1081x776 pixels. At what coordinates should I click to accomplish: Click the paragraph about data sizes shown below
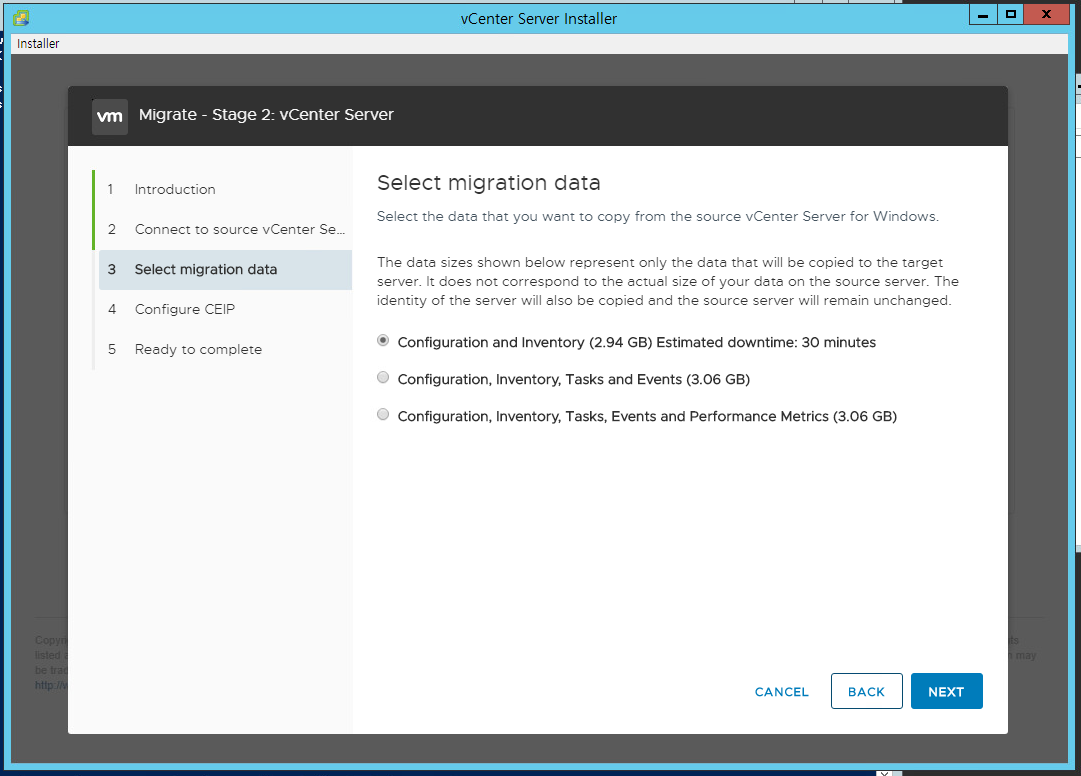tap(667, 281)
